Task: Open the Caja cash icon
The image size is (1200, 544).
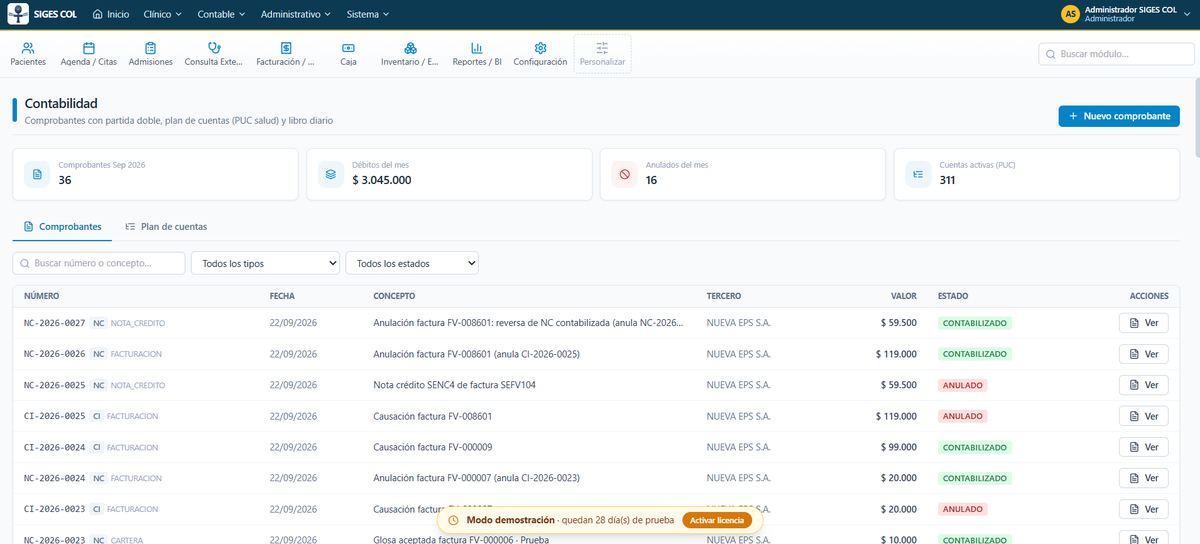Action: 348,48
